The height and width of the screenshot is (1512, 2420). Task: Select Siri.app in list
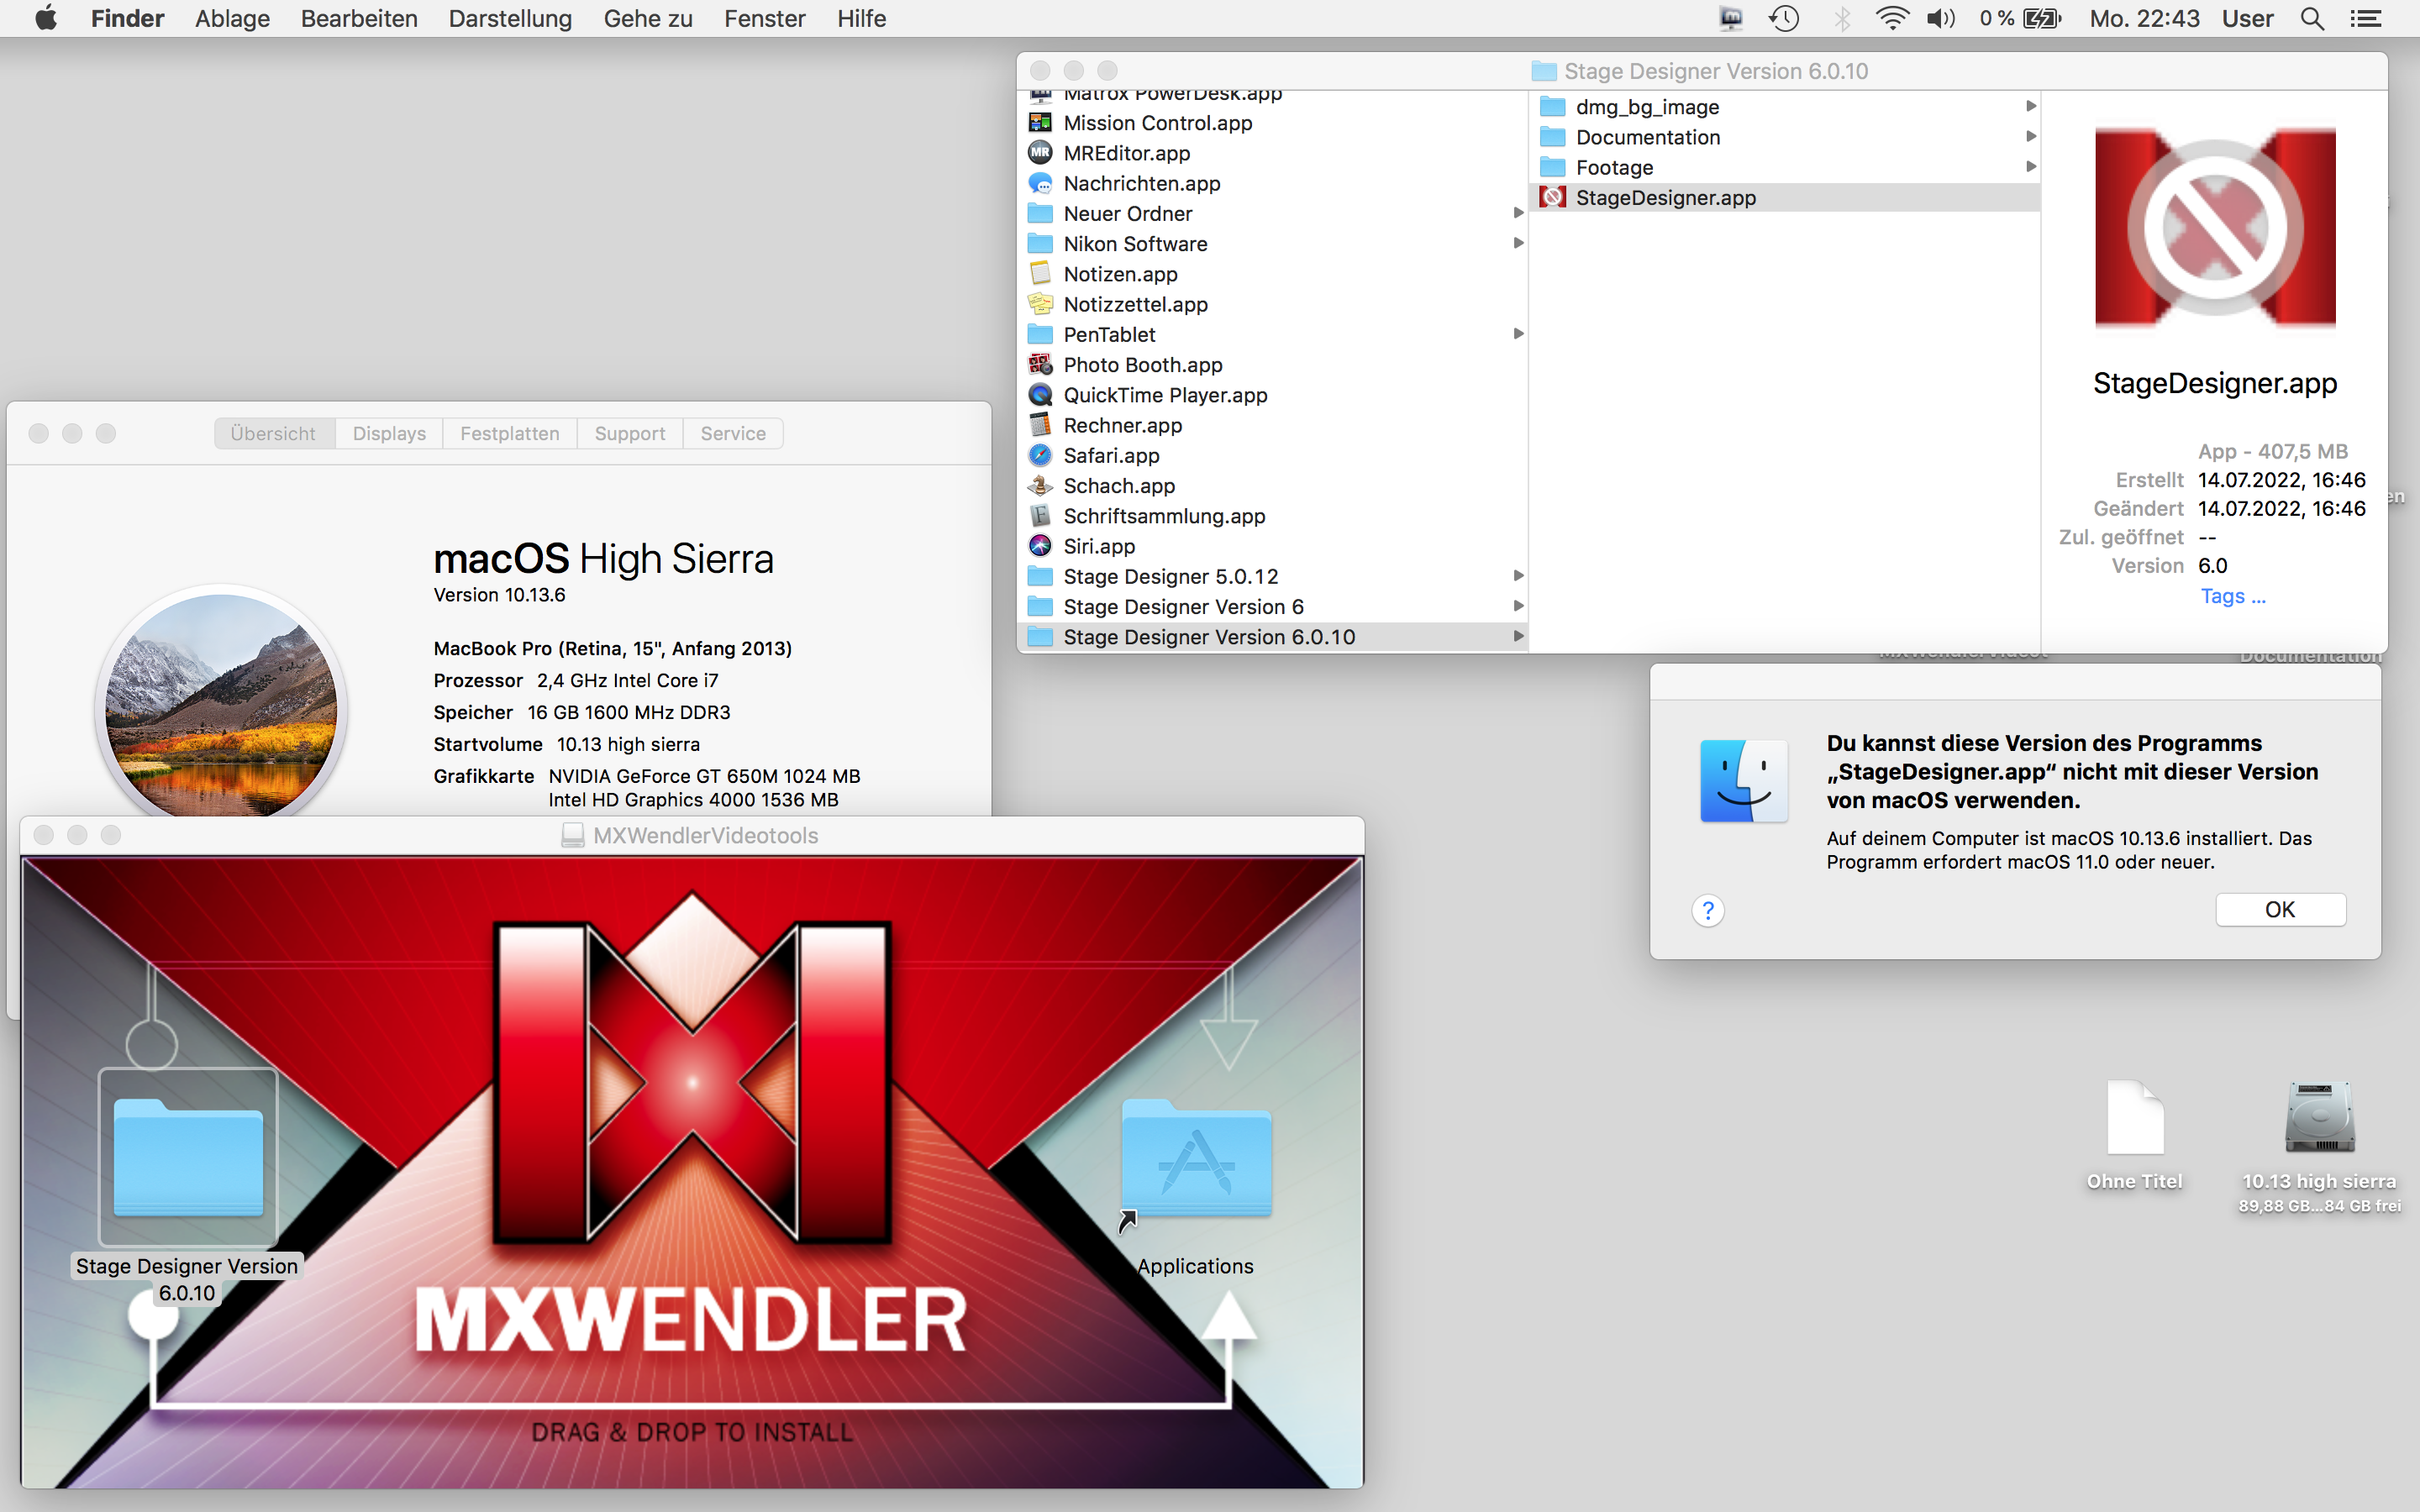click(x=1272, y=546)
